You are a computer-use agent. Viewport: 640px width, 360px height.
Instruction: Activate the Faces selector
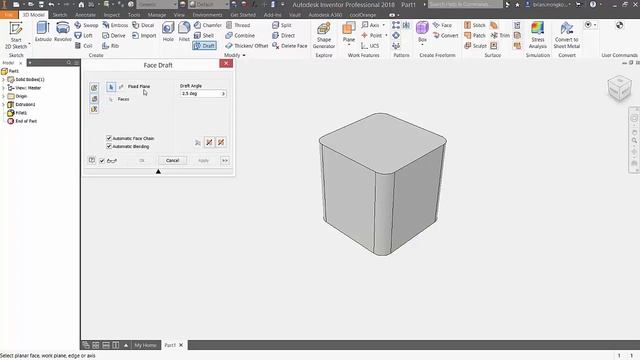[x=111, y=99]
